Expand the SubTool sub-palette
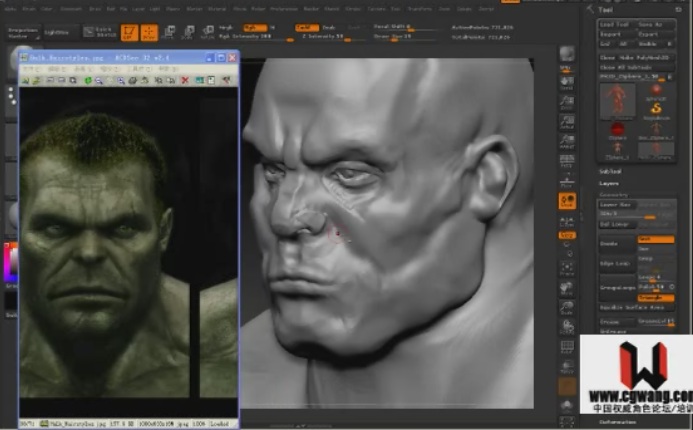 [610, 171]
